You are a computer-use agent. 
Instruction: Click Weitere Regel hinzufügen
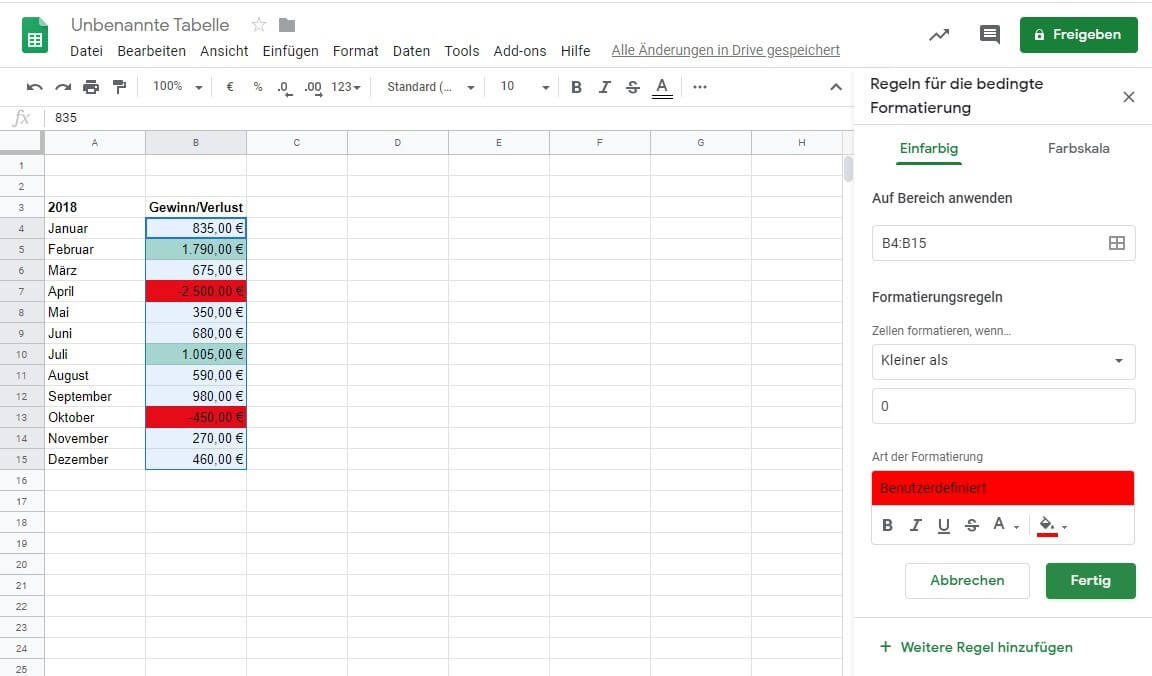[x=976, y=647]
